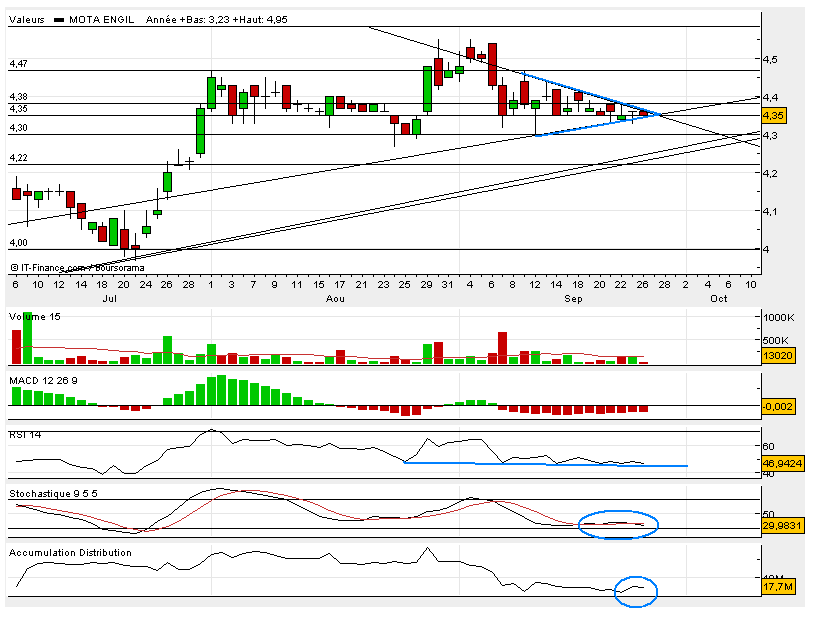Viewport: 817px width, 619px height.
Task: Click the Volume 15 panel label
Action: click(x=35, y=317)
